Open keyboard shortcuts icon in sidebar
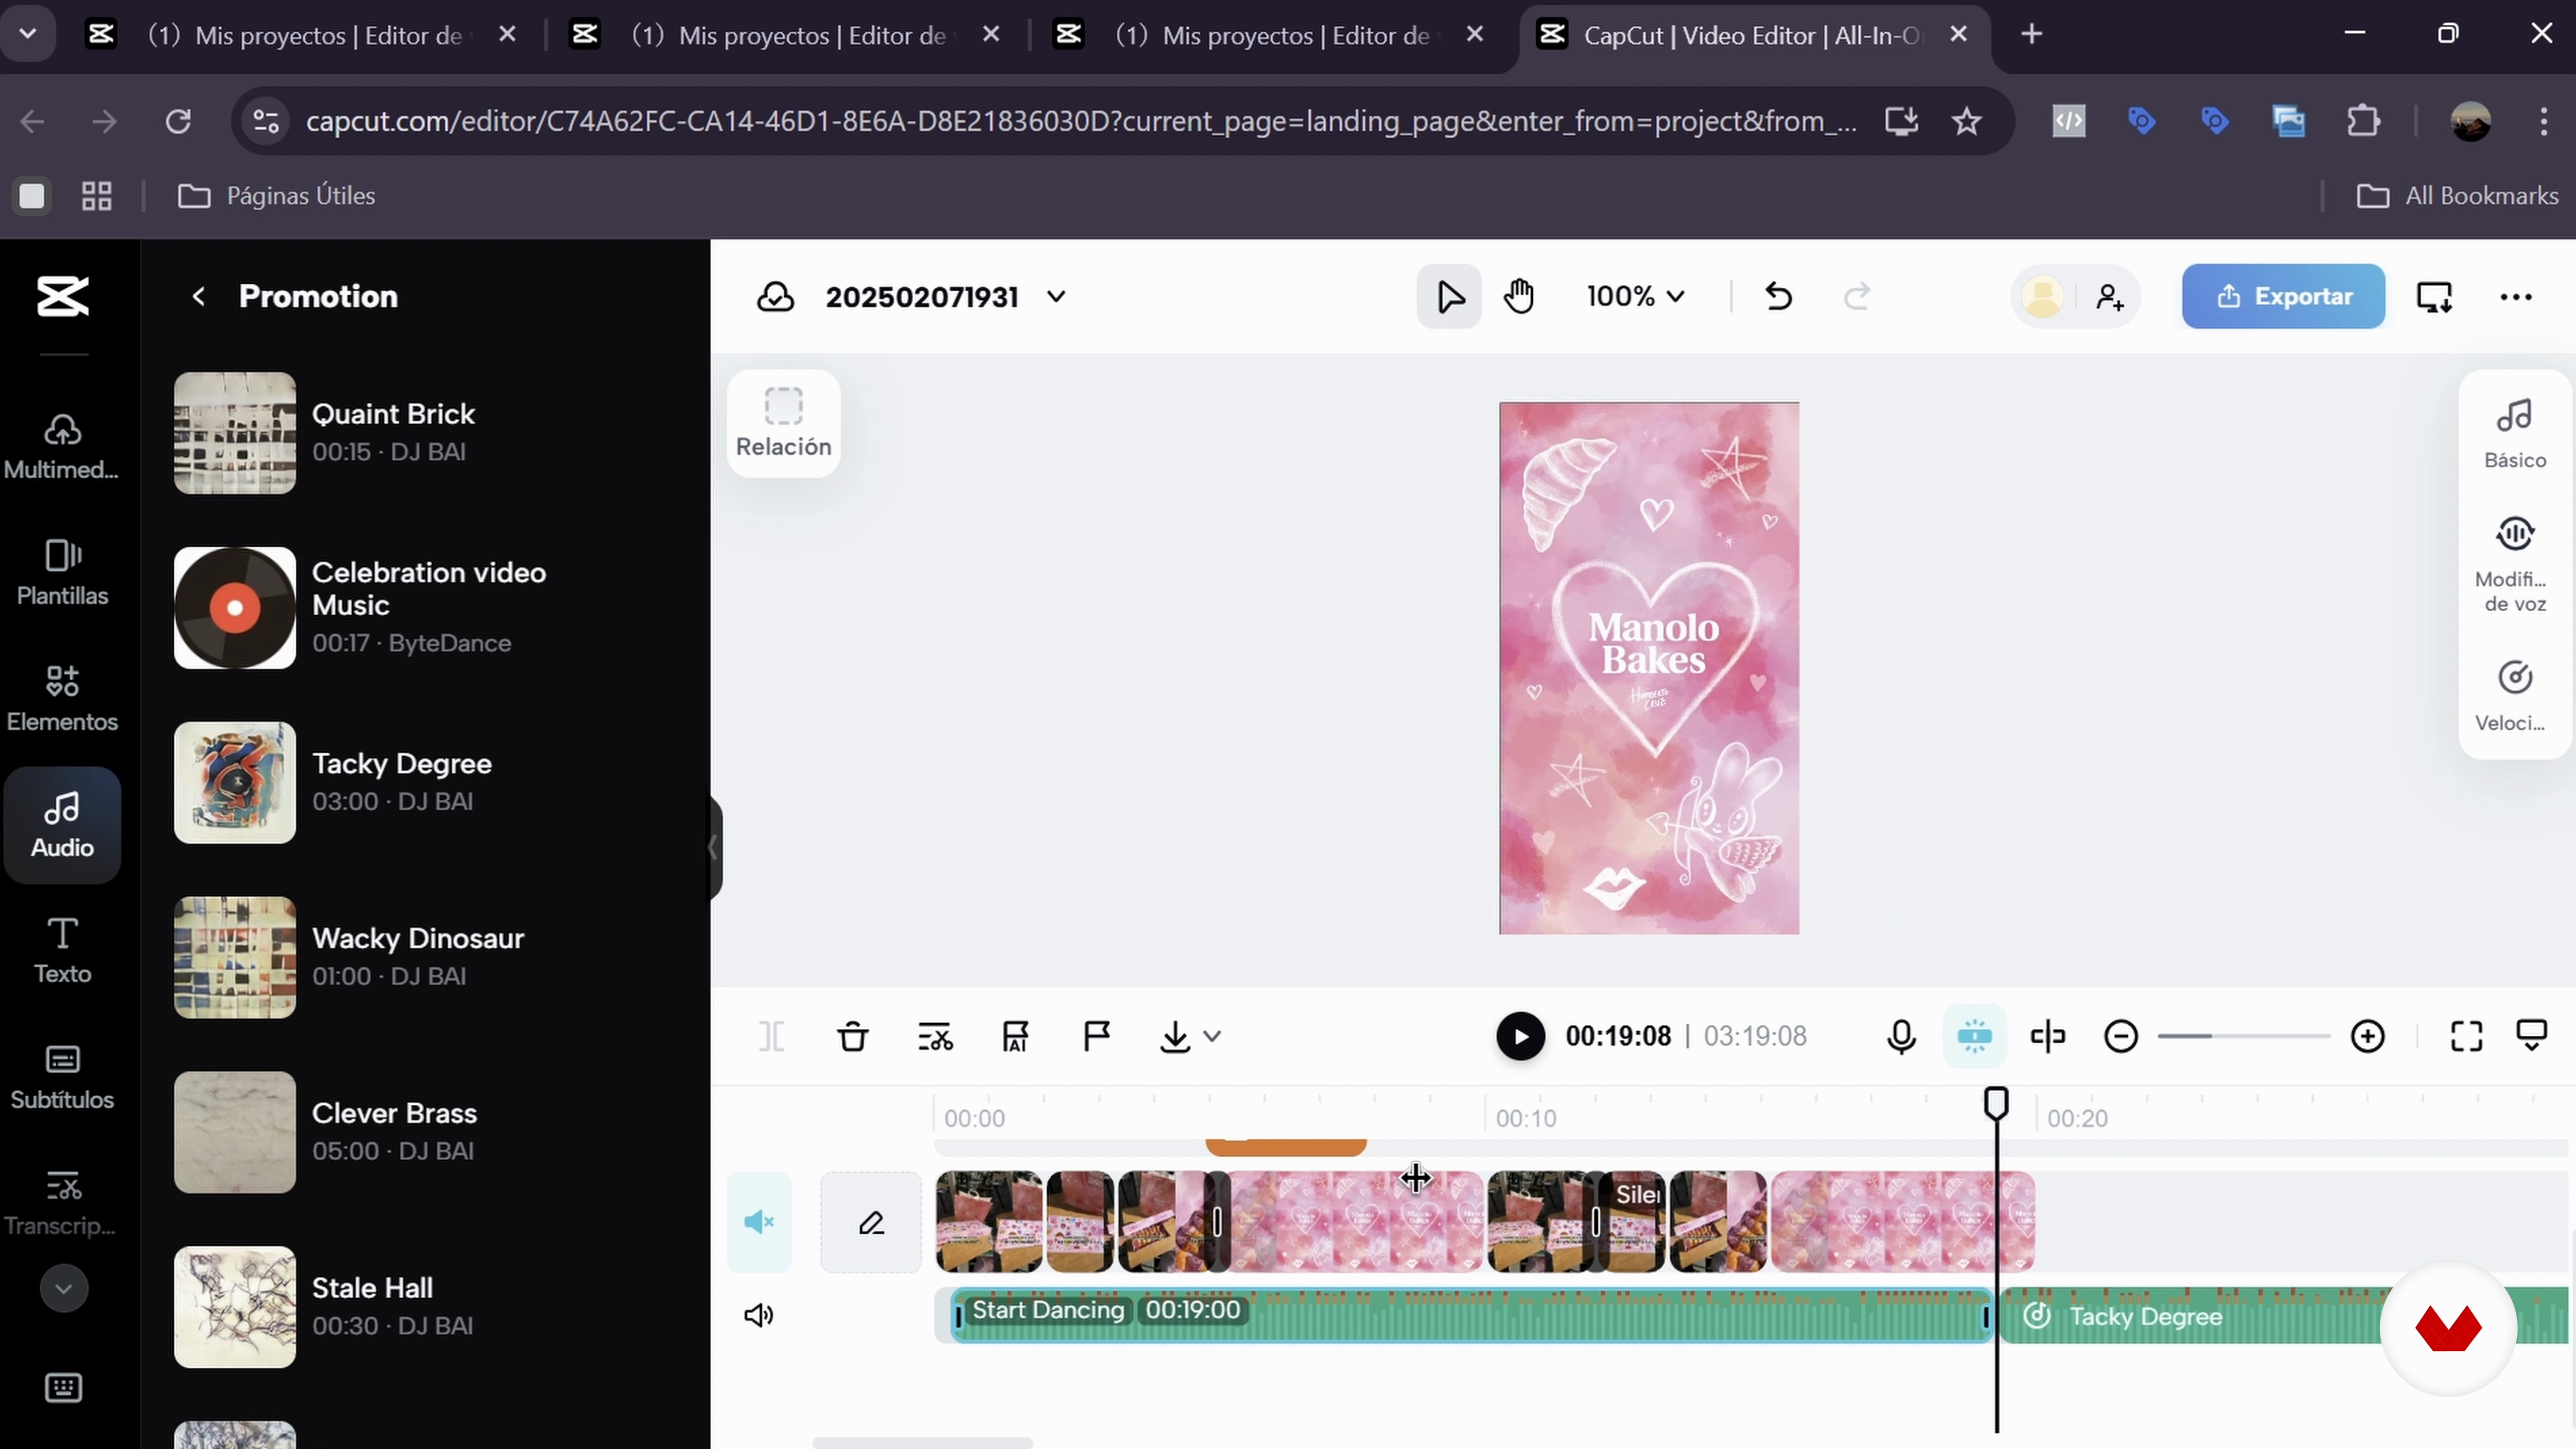This screenshot has height=1449, width=2576. tap(63, 1387)
